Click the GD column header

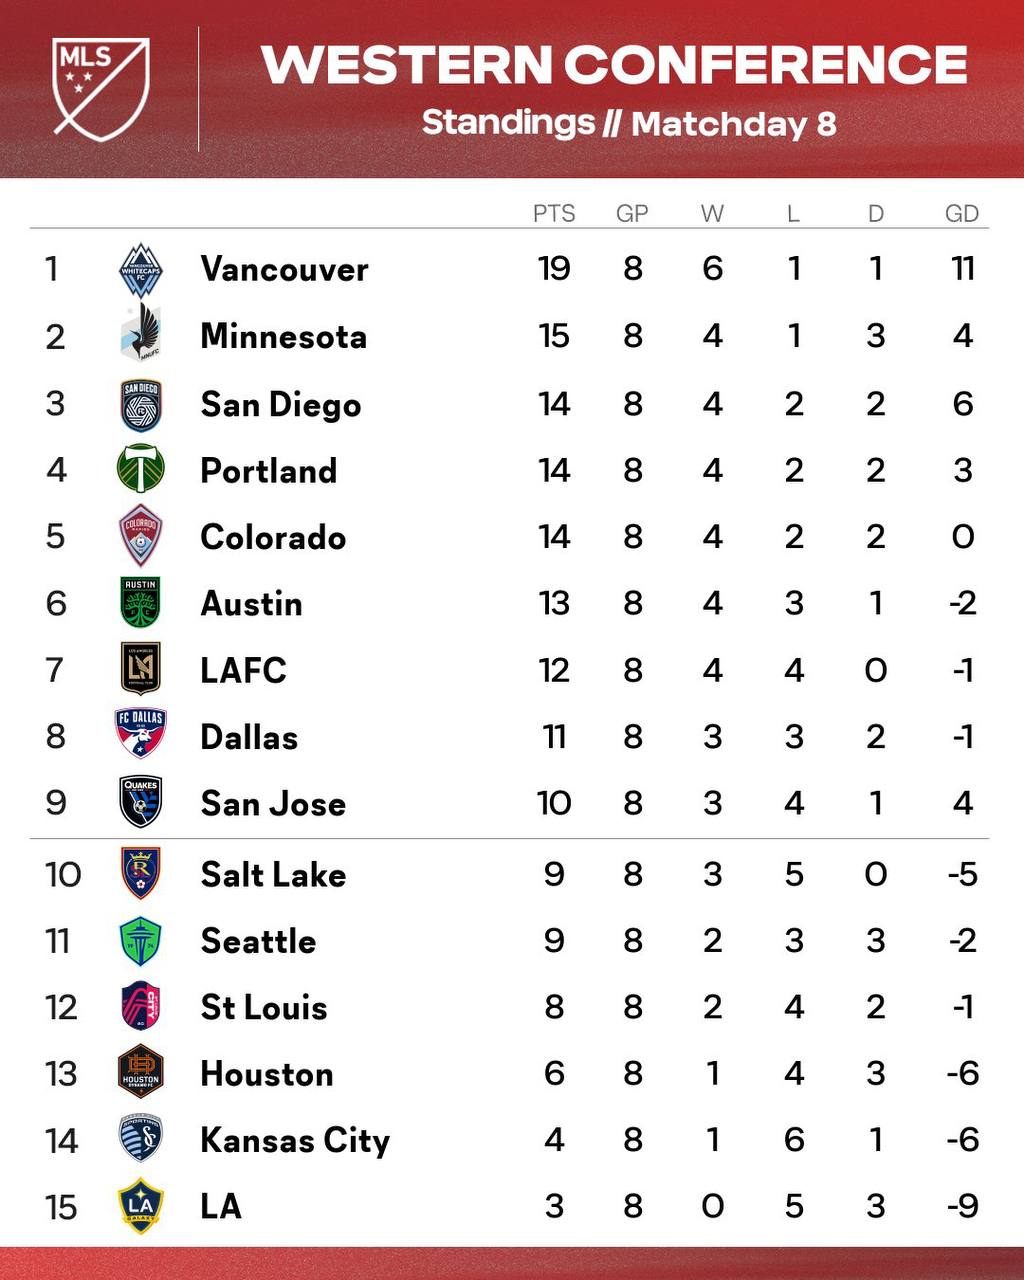(962, 213)
